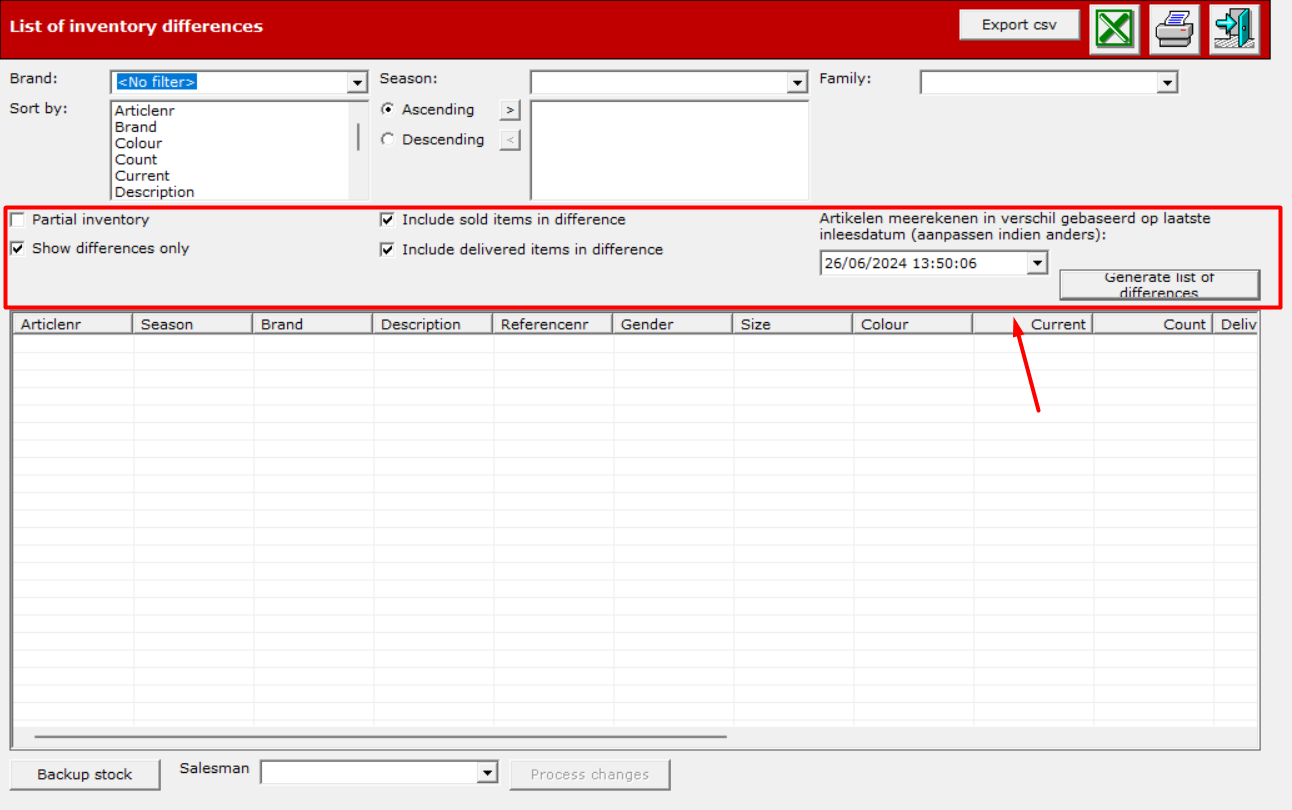Click the Export csv button
Viewport: 1292px width, 810px height.
1019,25
